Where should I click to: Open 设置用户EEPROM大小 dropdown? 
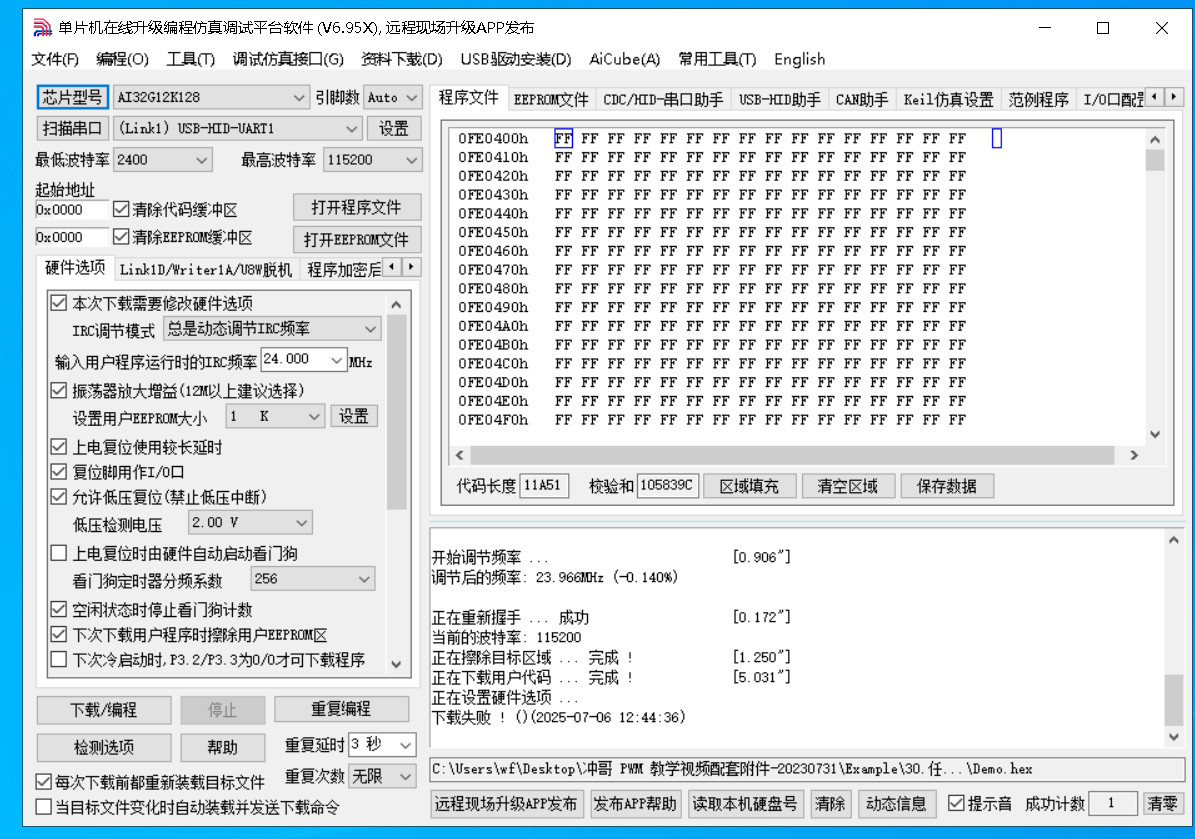[x=274, y=416]
